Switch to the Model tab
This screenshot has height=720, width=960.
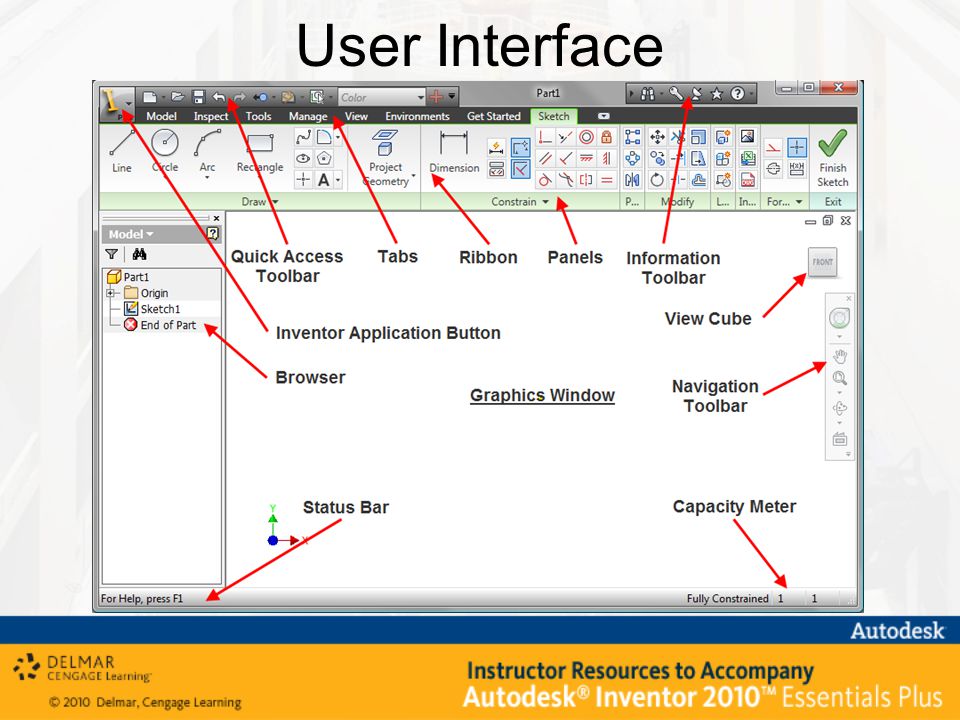[162, 116]
